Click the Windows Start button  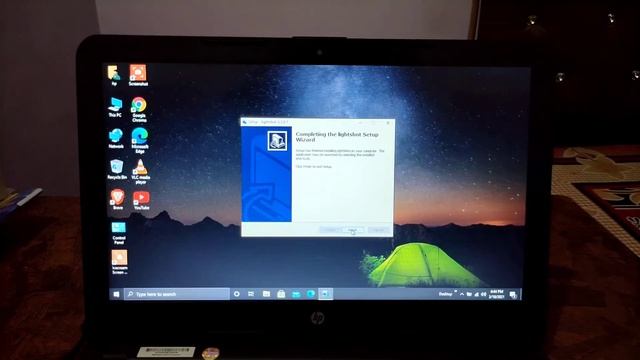click(x=116, y=294)
